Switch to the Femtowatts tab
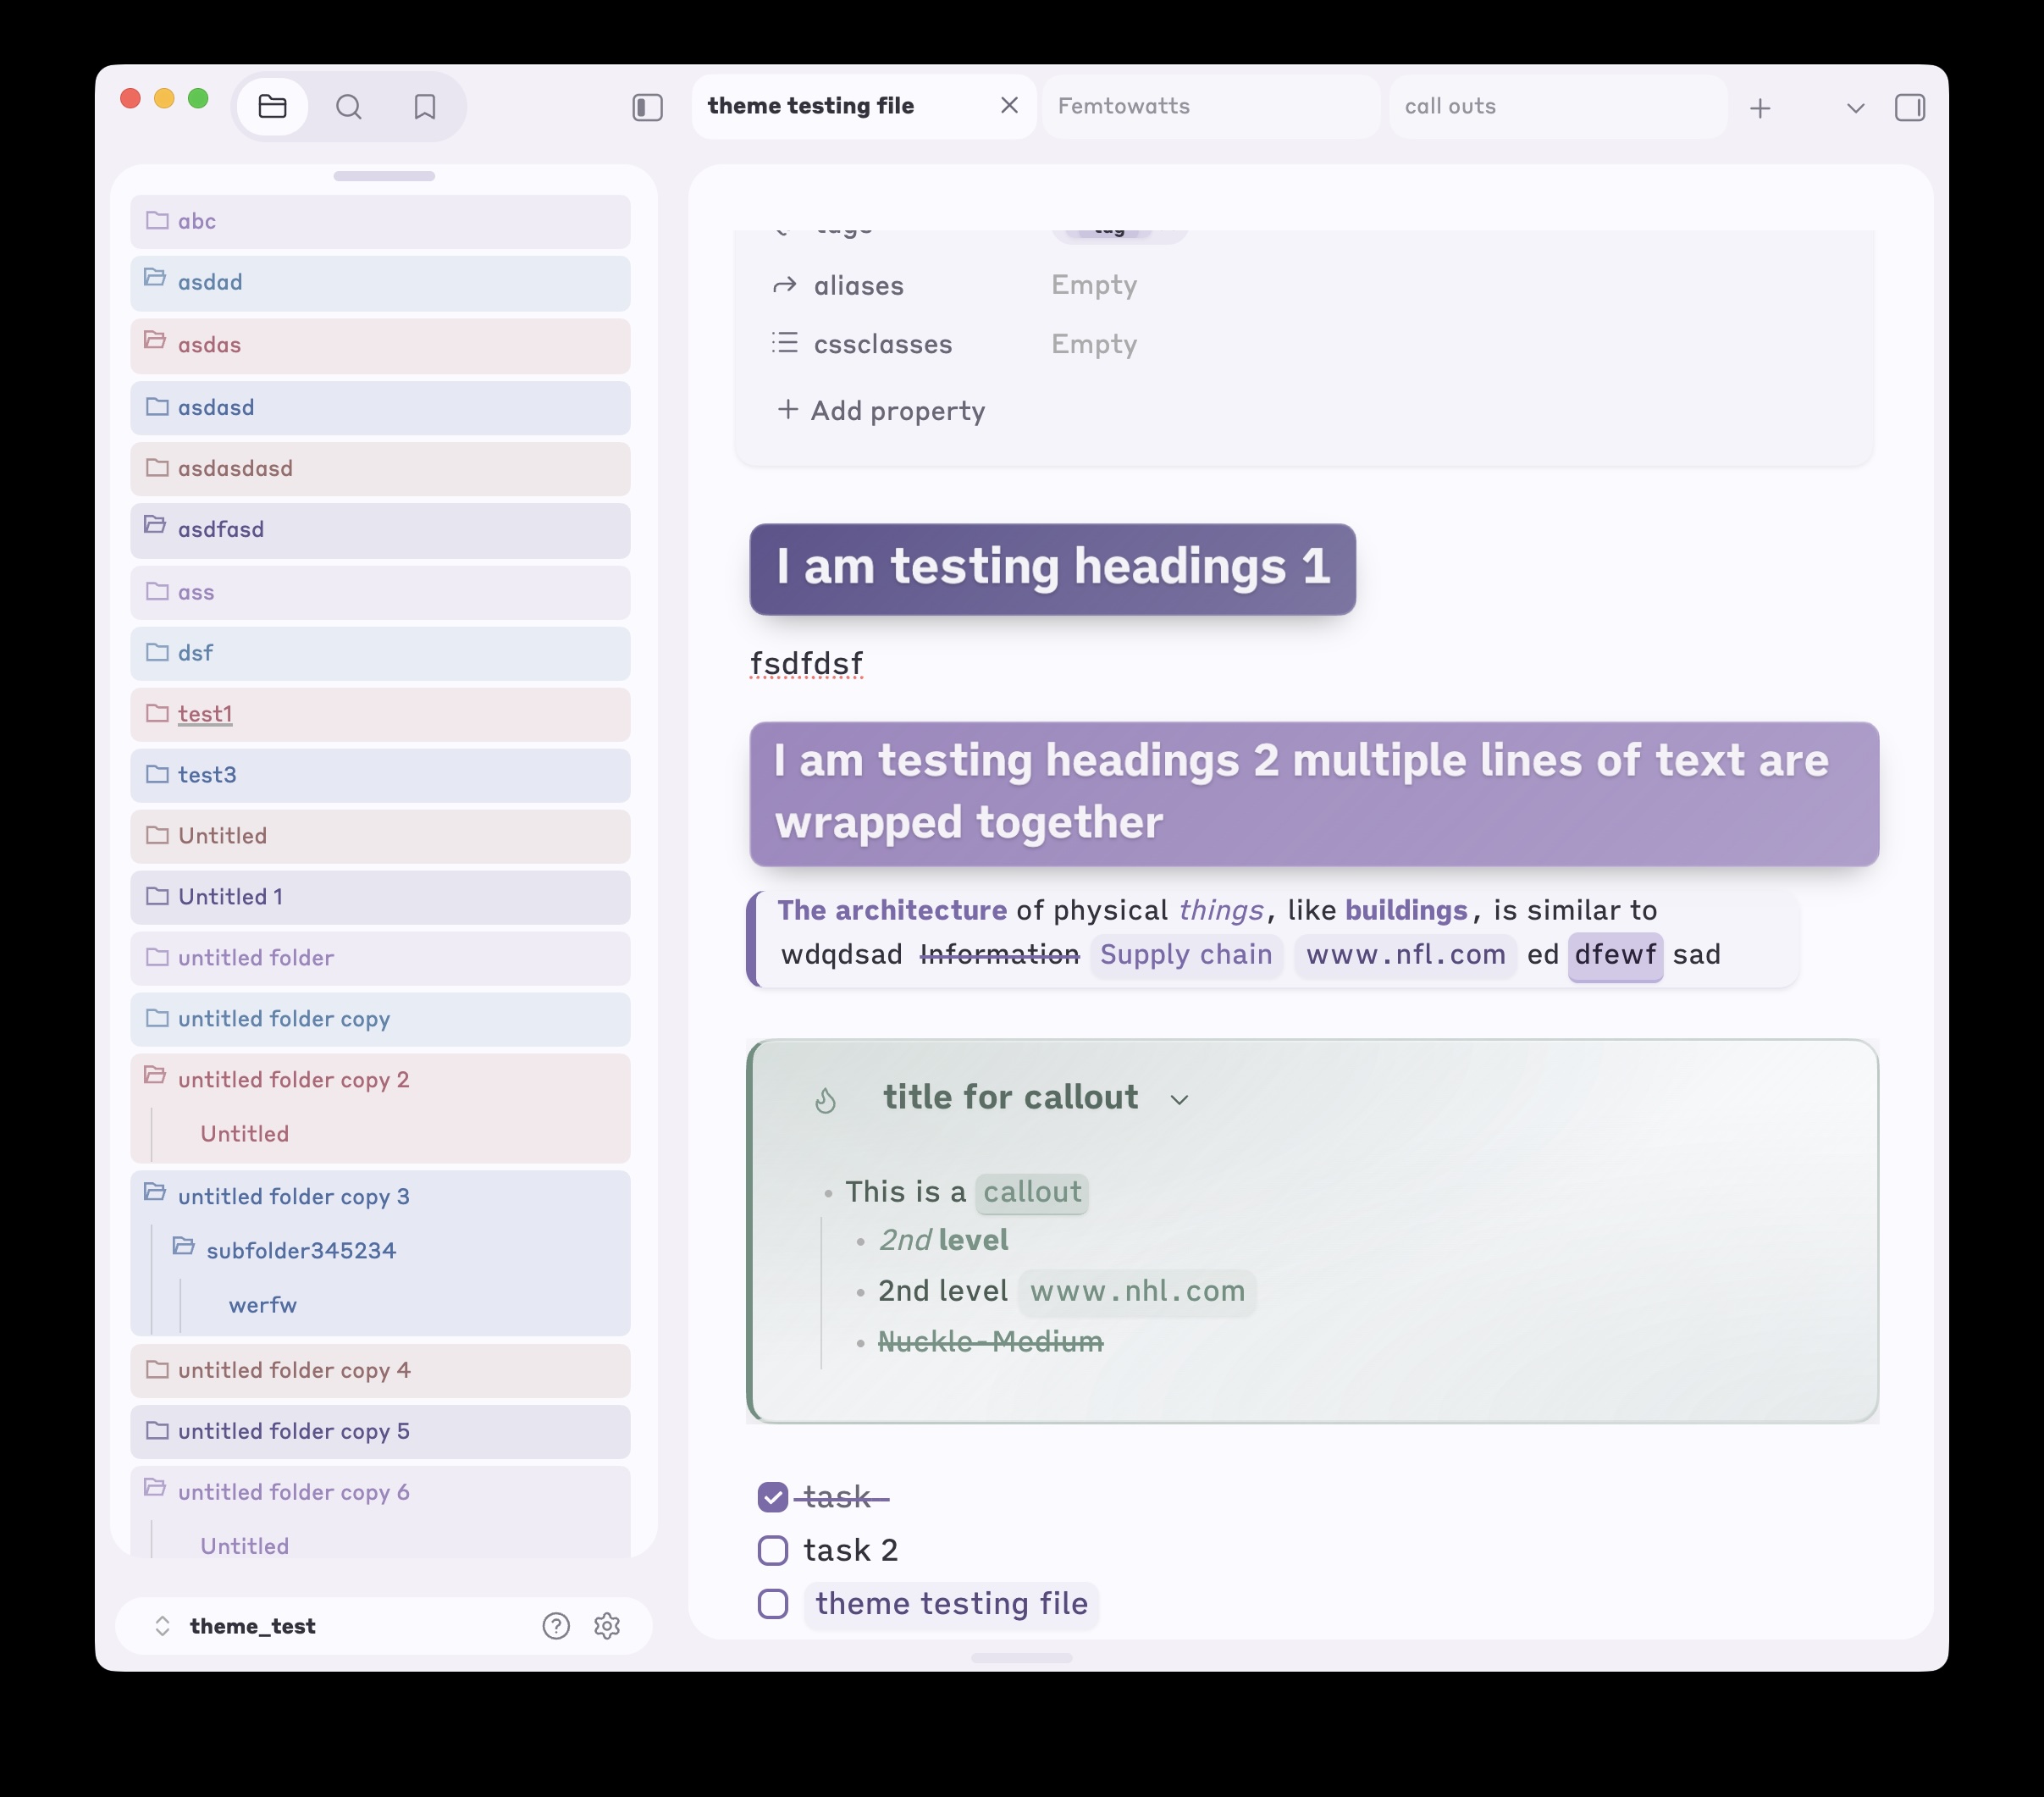This screenshot has height=1797, width=2044. (1211, 106)
